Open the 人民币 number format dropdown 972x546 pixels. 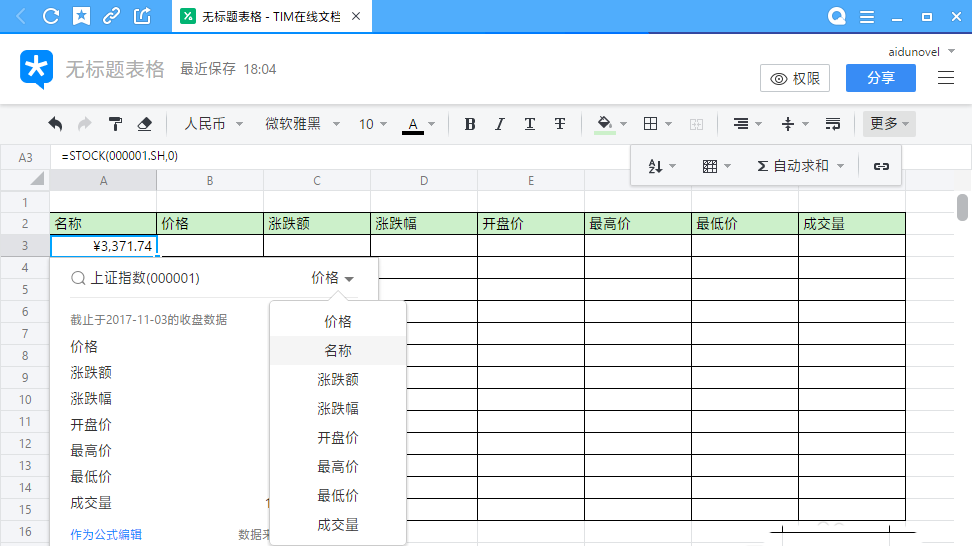tap(213, 124)
